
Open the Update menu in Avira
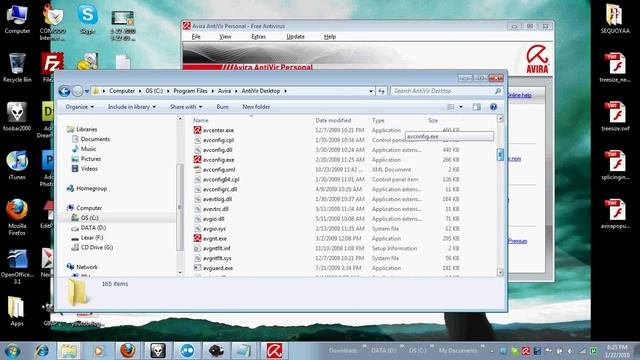295,36
